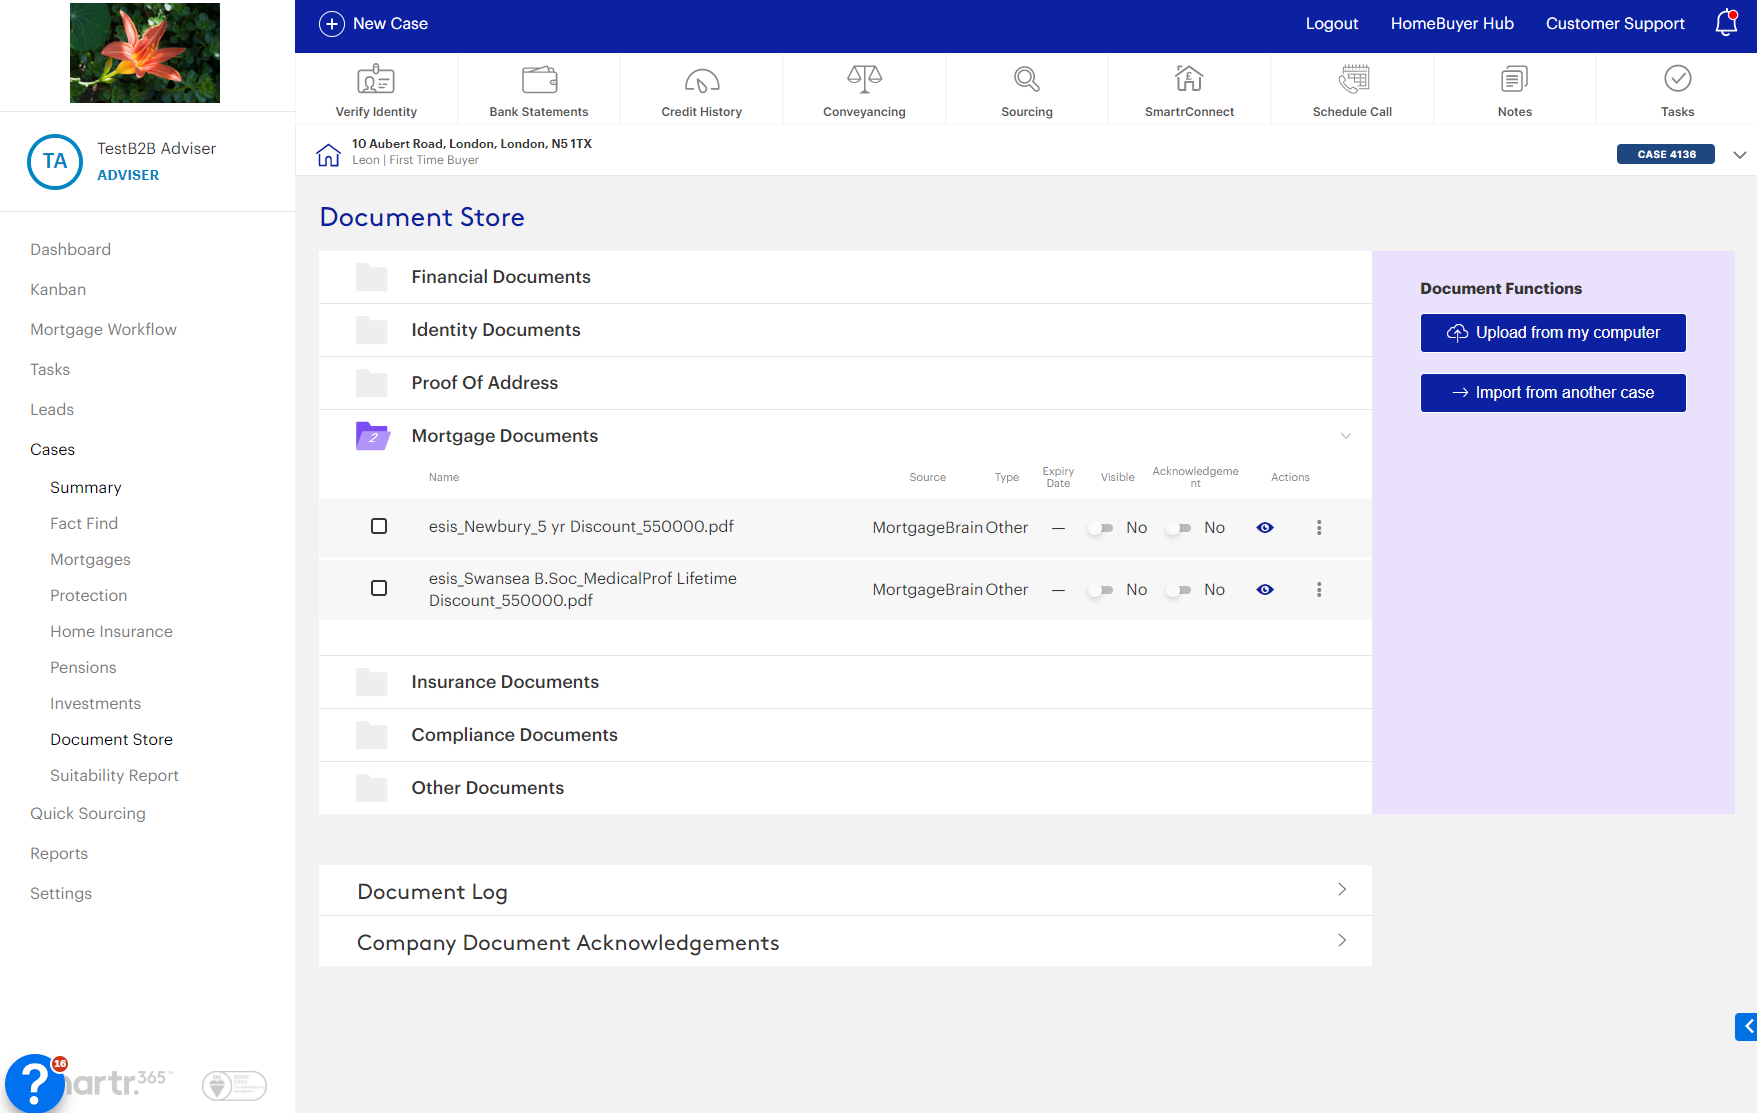Open the Bank Statements tool
The image size is (1757, 1113).
539,90
